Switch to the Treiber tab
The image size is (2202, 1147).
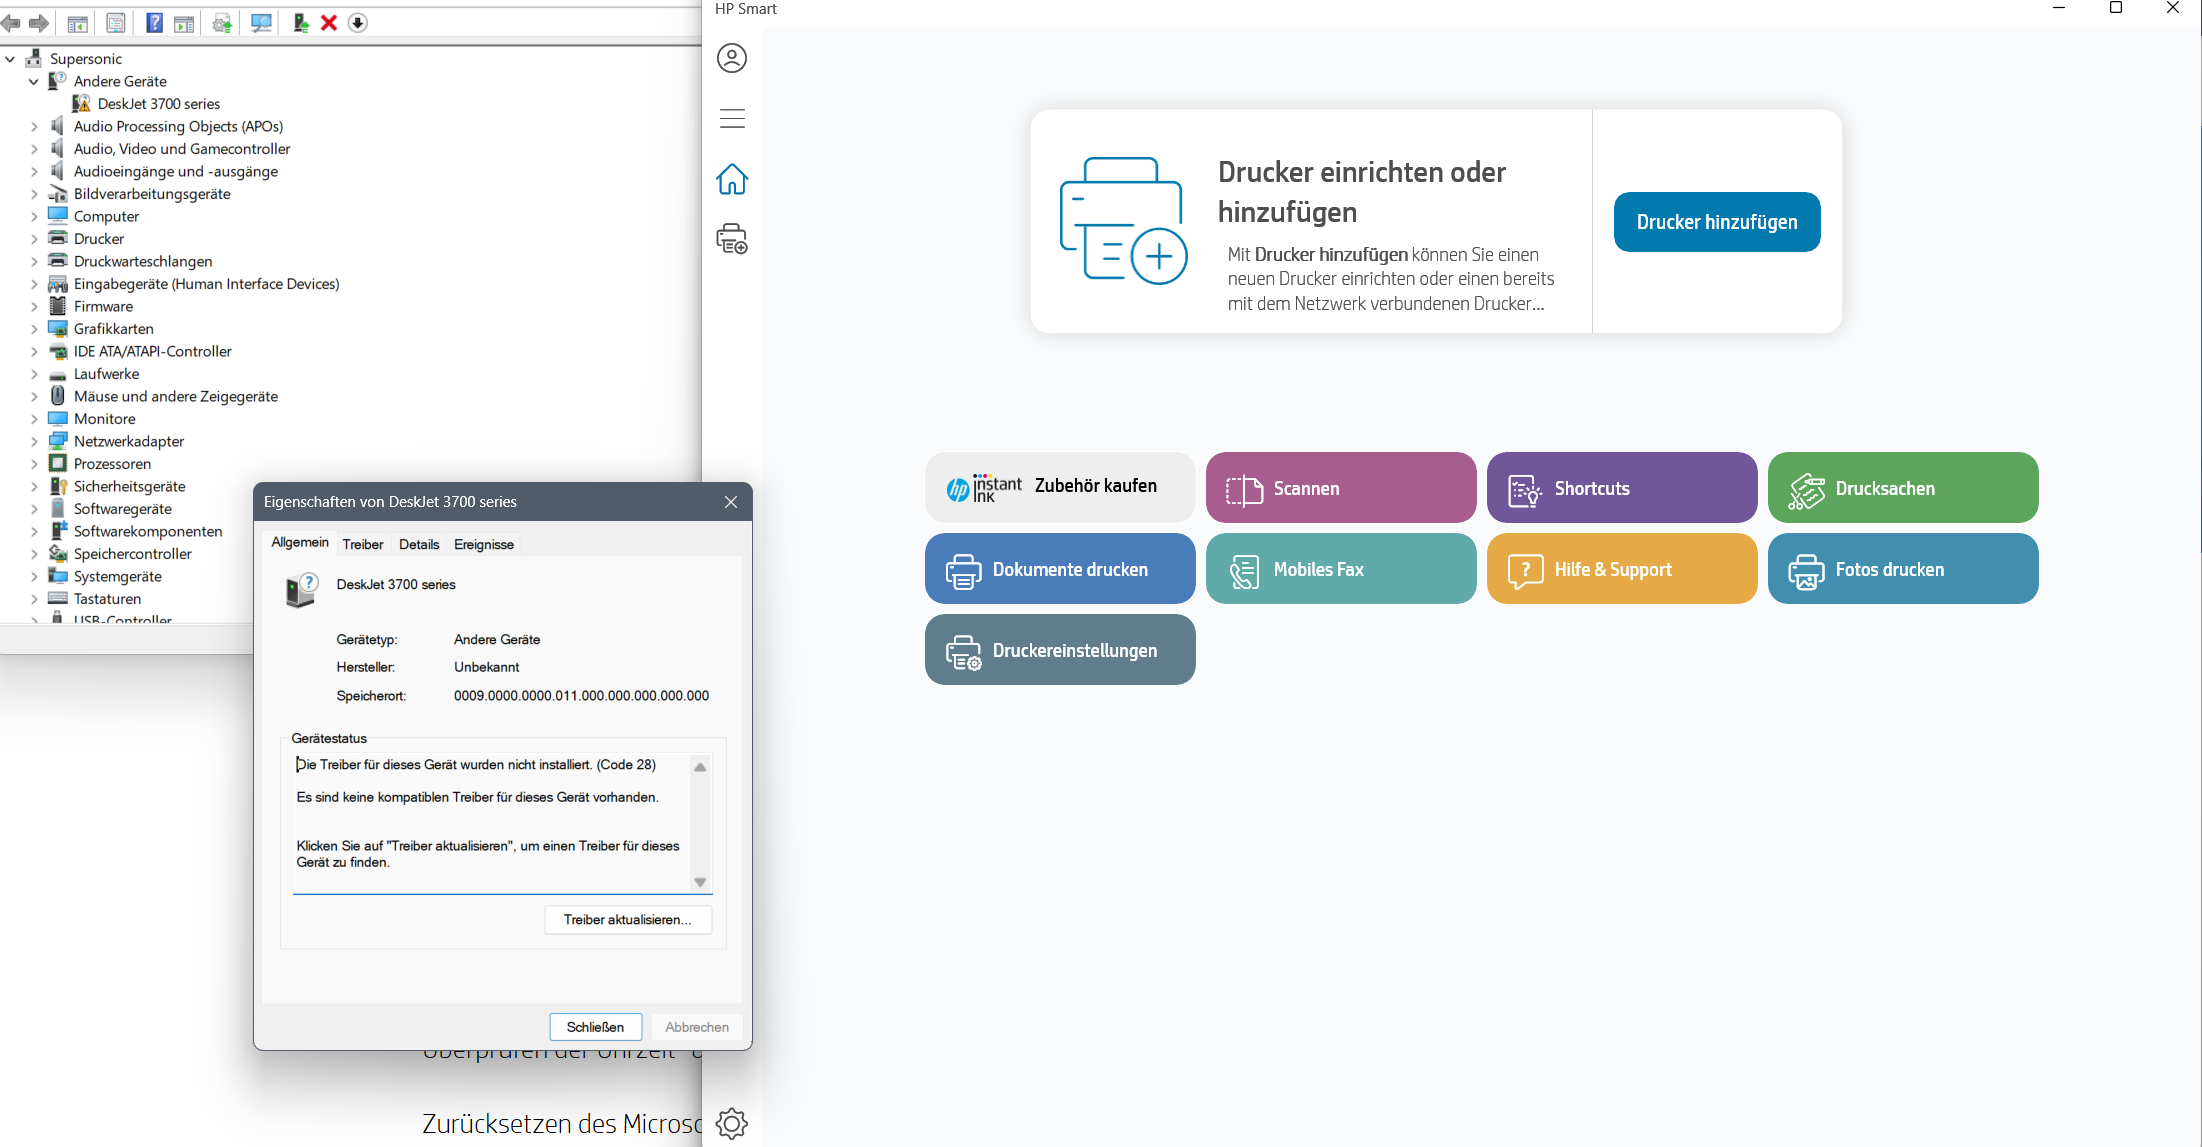tap(362, 544)
